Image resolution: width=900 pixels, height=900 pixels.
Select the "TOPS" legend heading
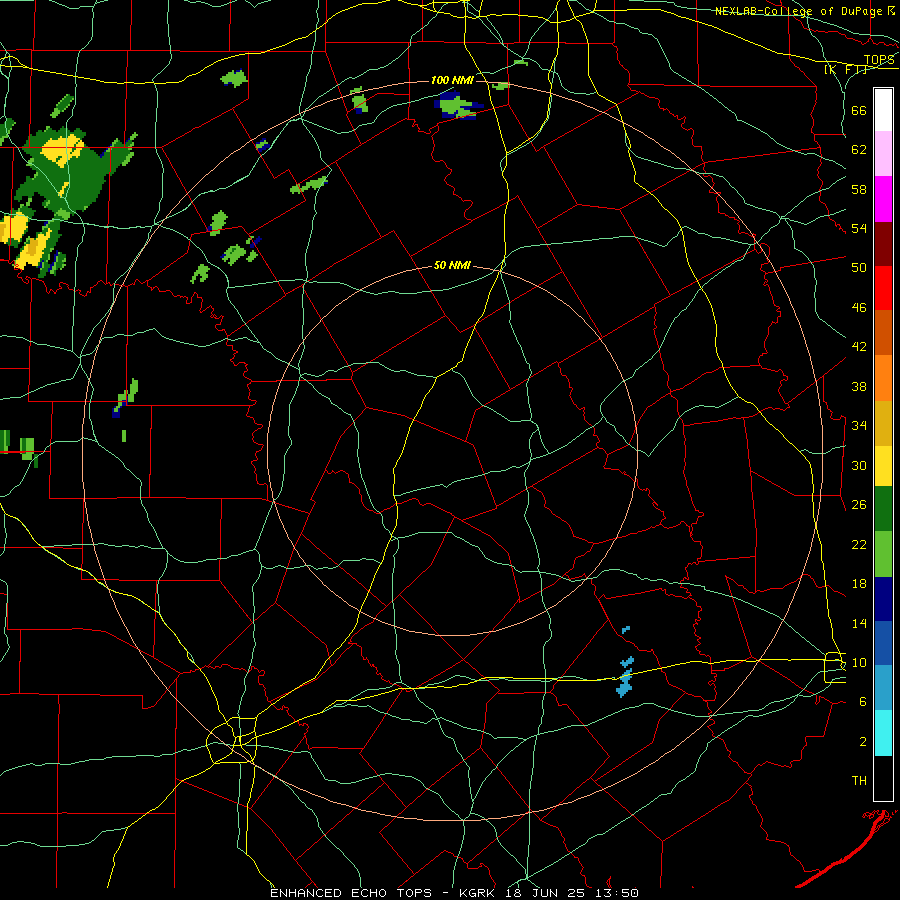point(879,60)
